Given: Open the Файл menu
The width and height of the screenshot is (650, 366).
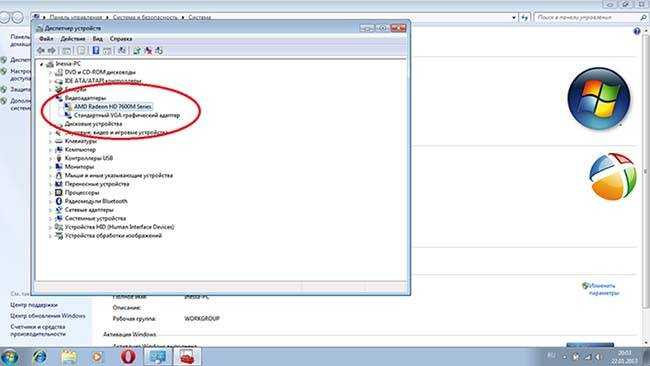Looking at the screenshot, I should click(x=46, y=39).
